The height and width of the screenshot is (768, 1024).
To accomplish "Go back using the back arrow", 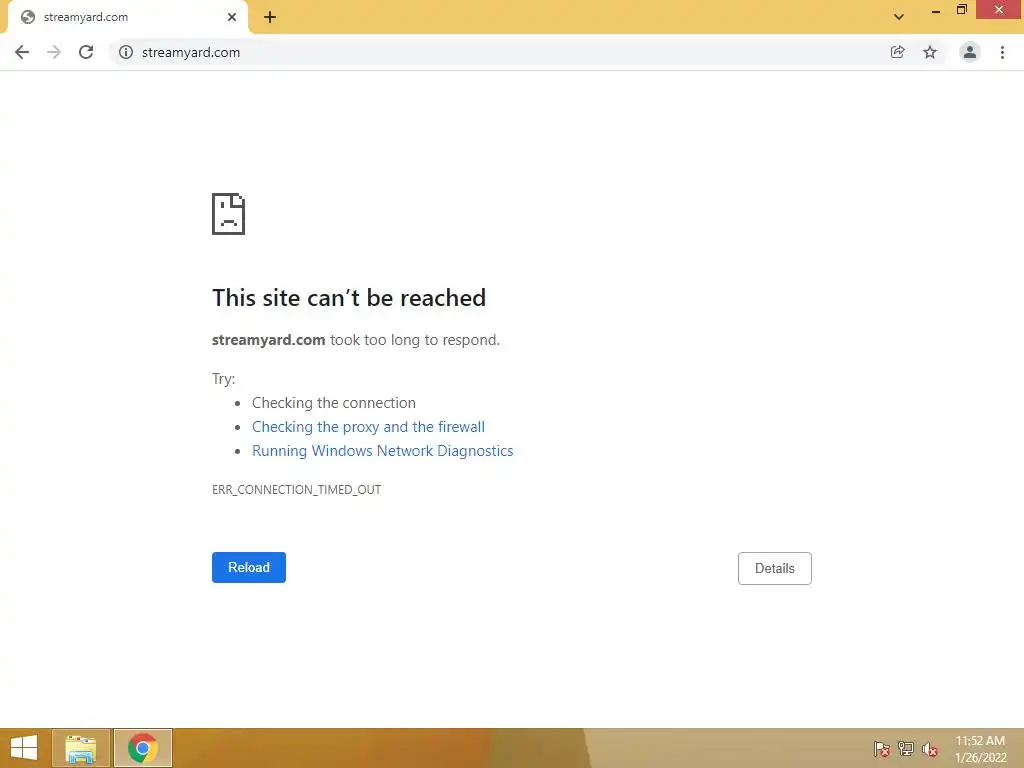I will (22, 52).
